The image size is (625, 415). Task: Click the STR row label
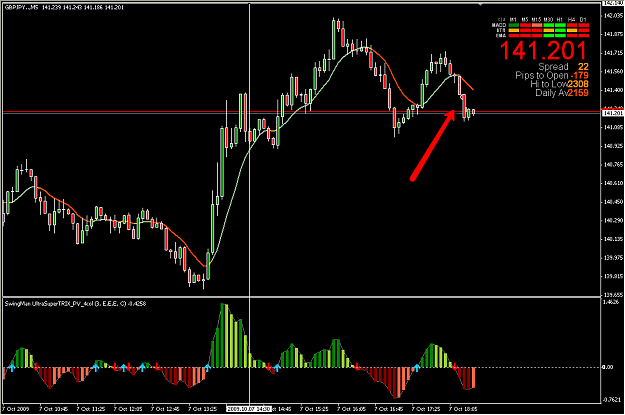tap(501, 30)
